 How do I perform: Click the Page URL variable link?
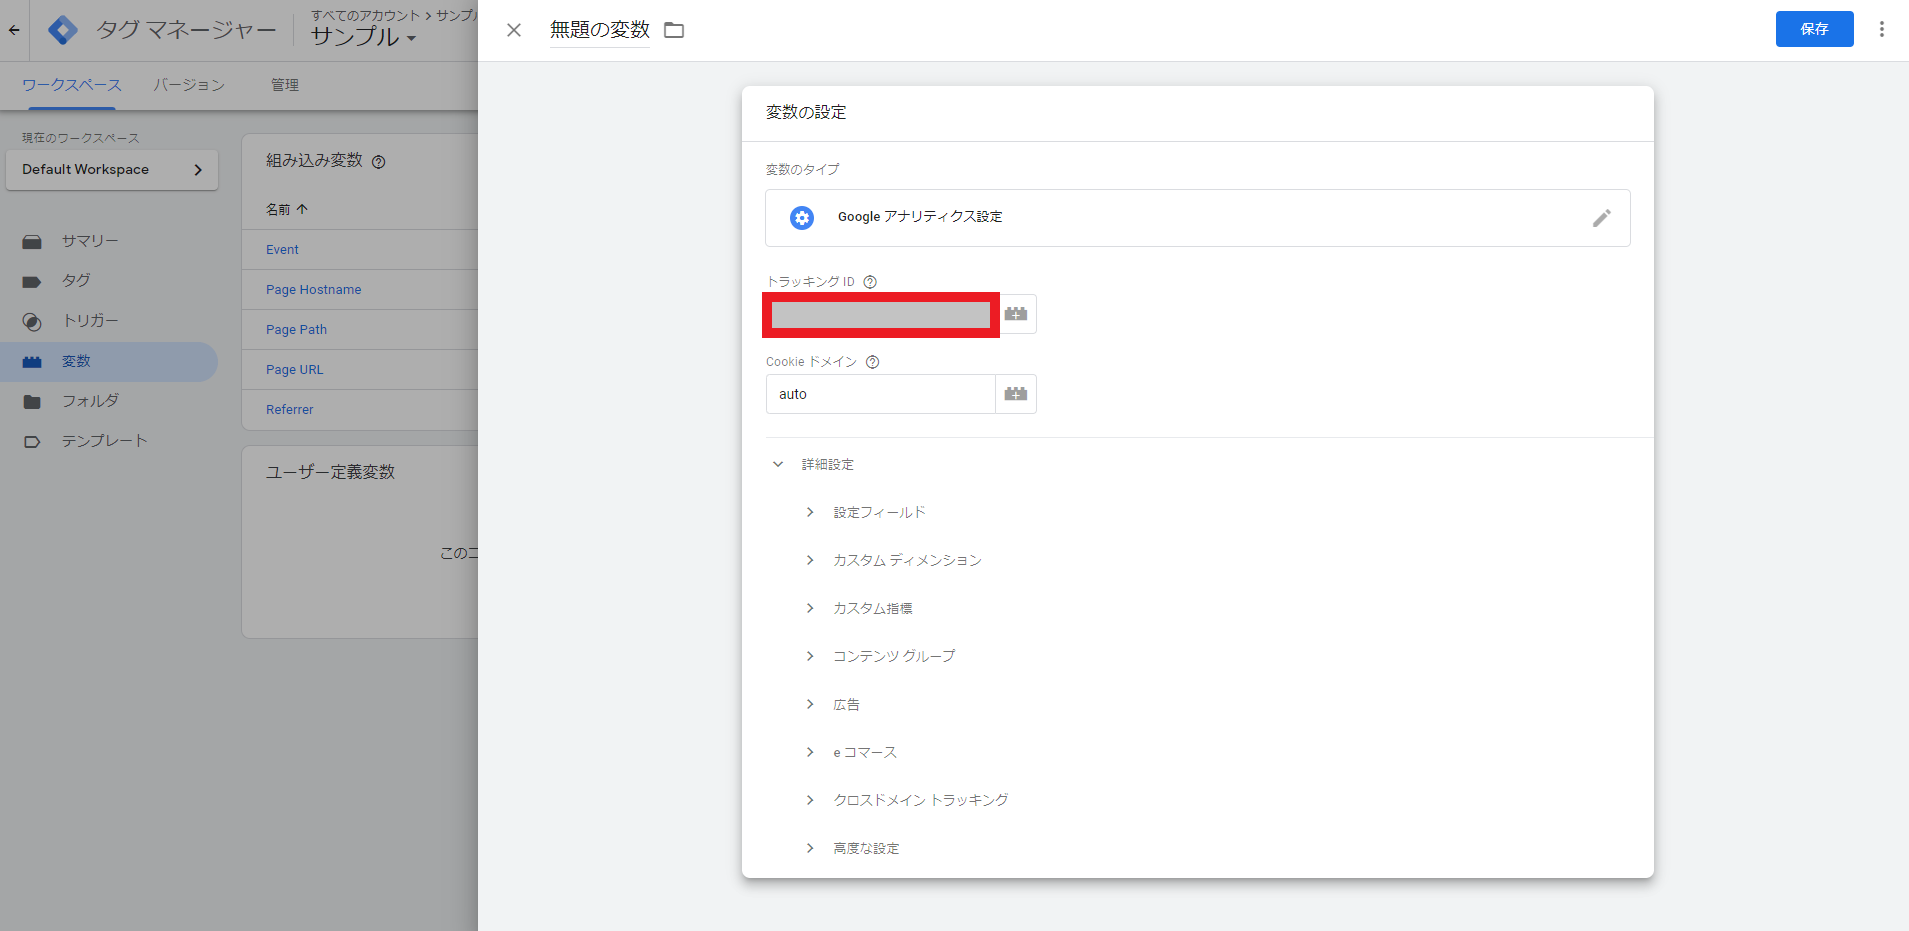point(295,370)
